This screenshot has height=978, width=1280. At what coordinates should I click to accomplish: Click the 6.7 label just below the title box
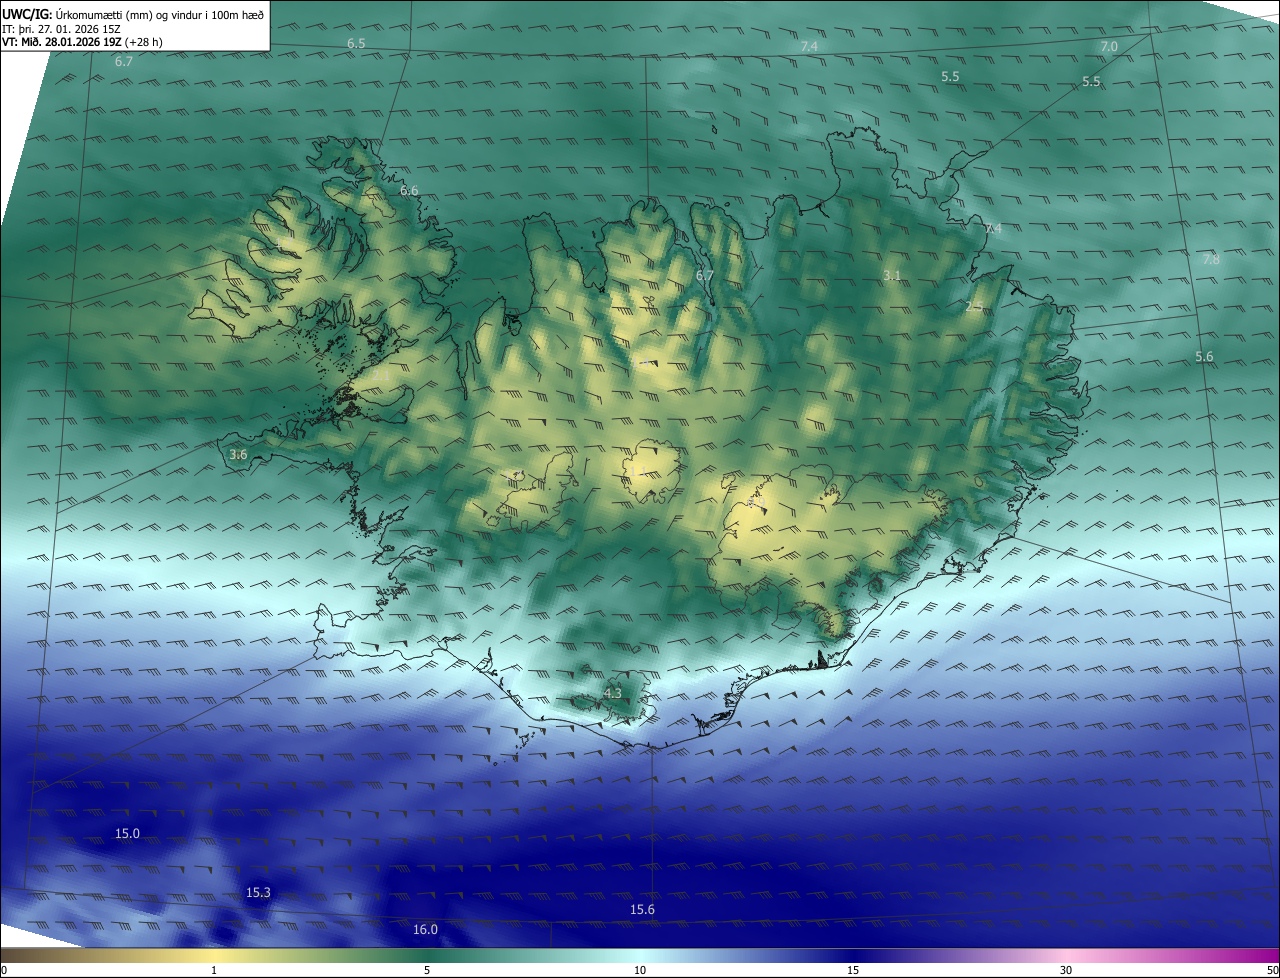coord(124,62)
